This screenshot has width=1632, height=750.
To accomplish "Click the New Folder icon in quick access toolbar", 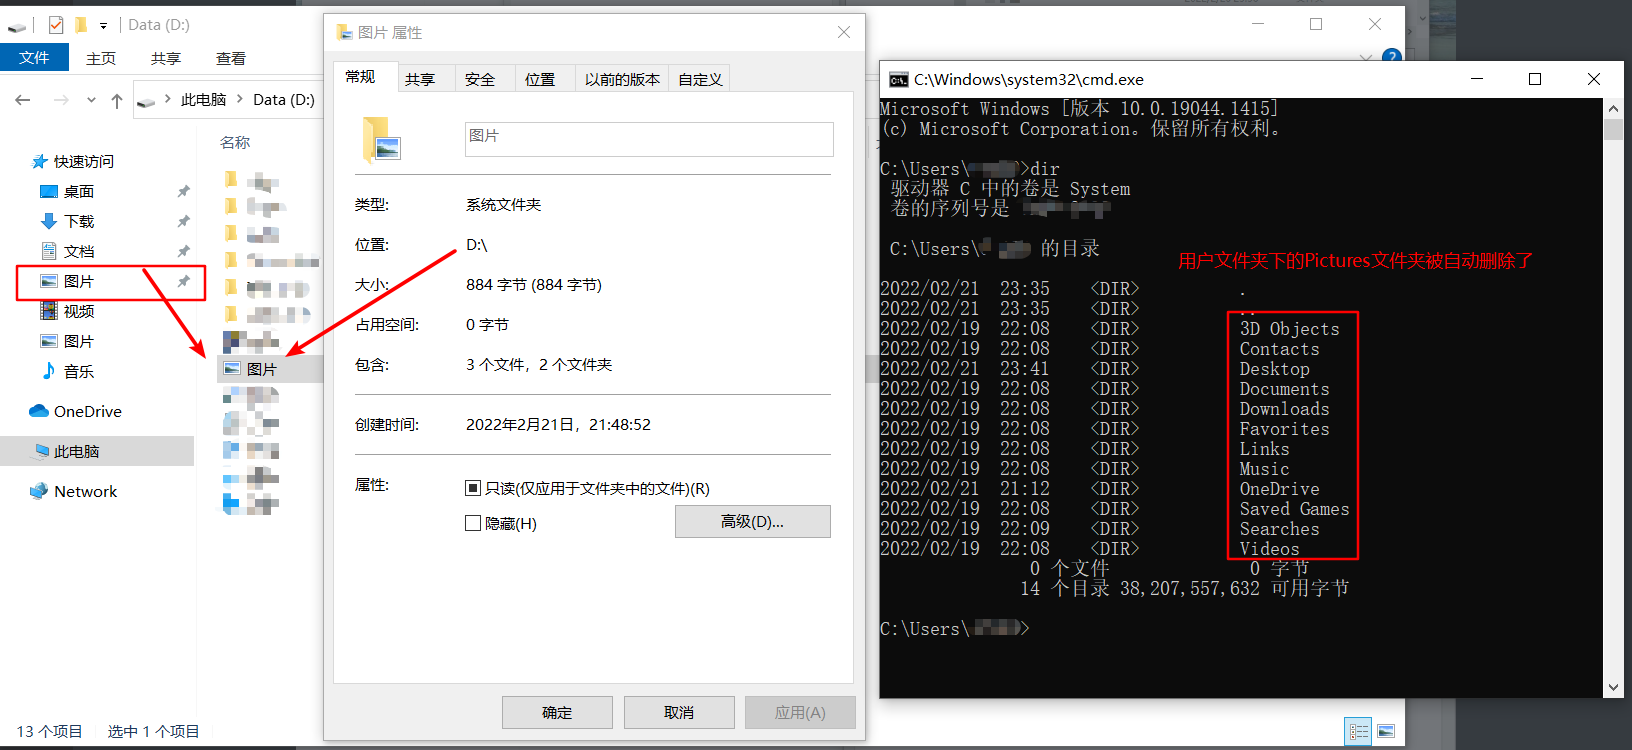I will tap(81, 25).
